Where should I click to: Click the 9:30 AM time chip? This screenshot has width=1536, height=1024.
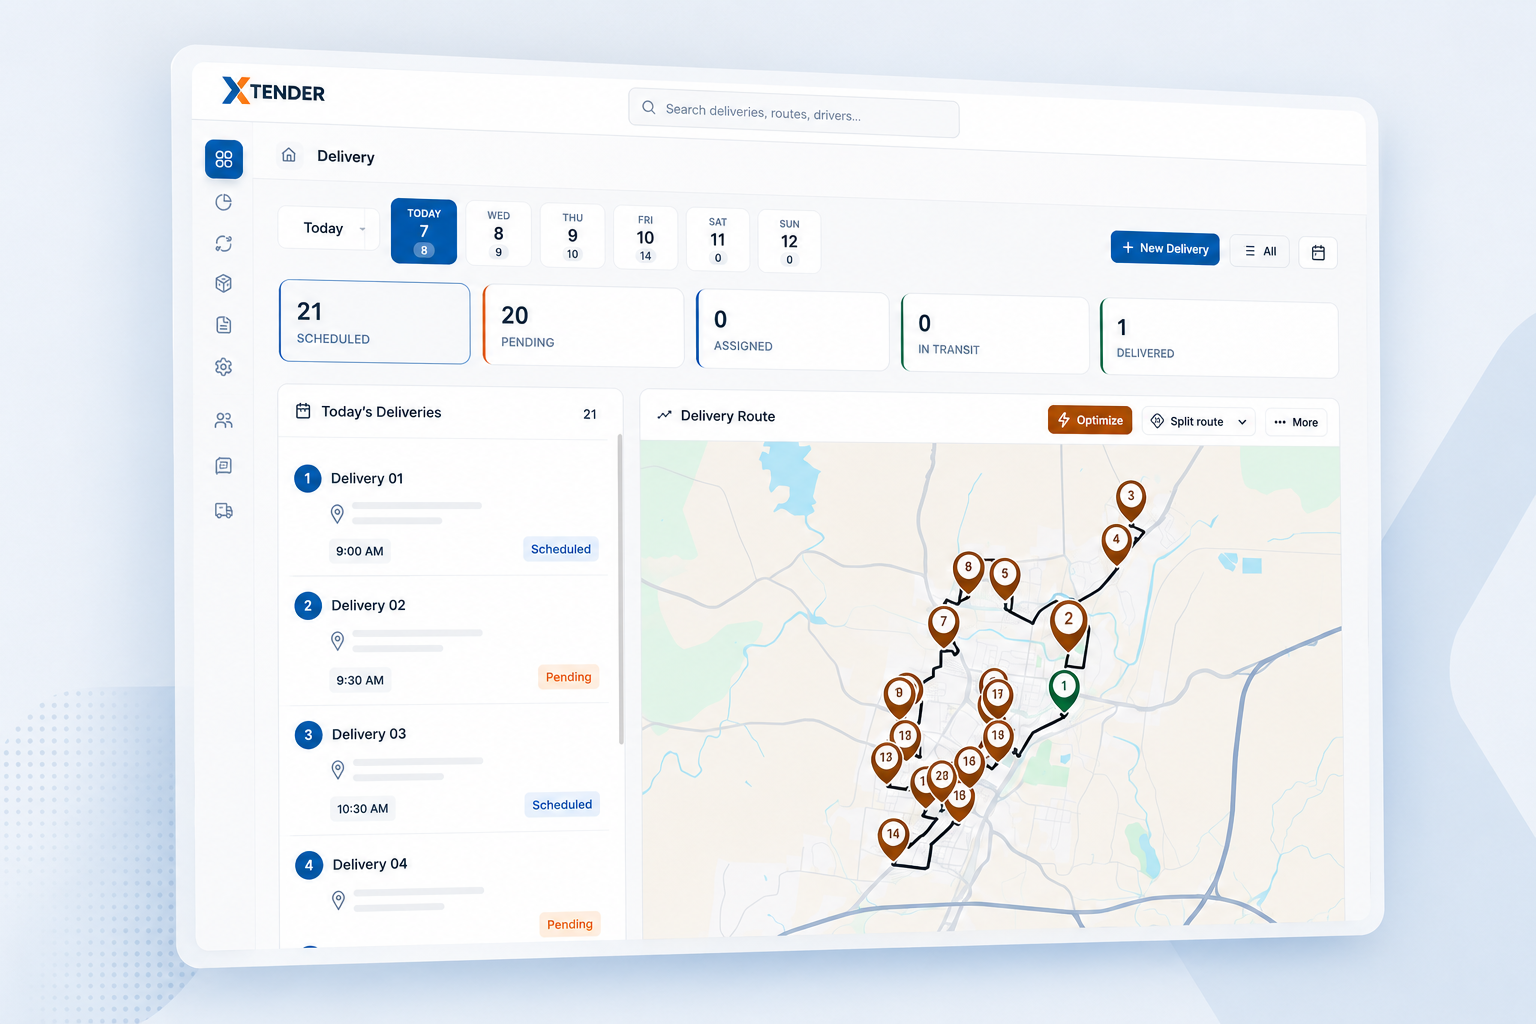[x=360, y=680]
